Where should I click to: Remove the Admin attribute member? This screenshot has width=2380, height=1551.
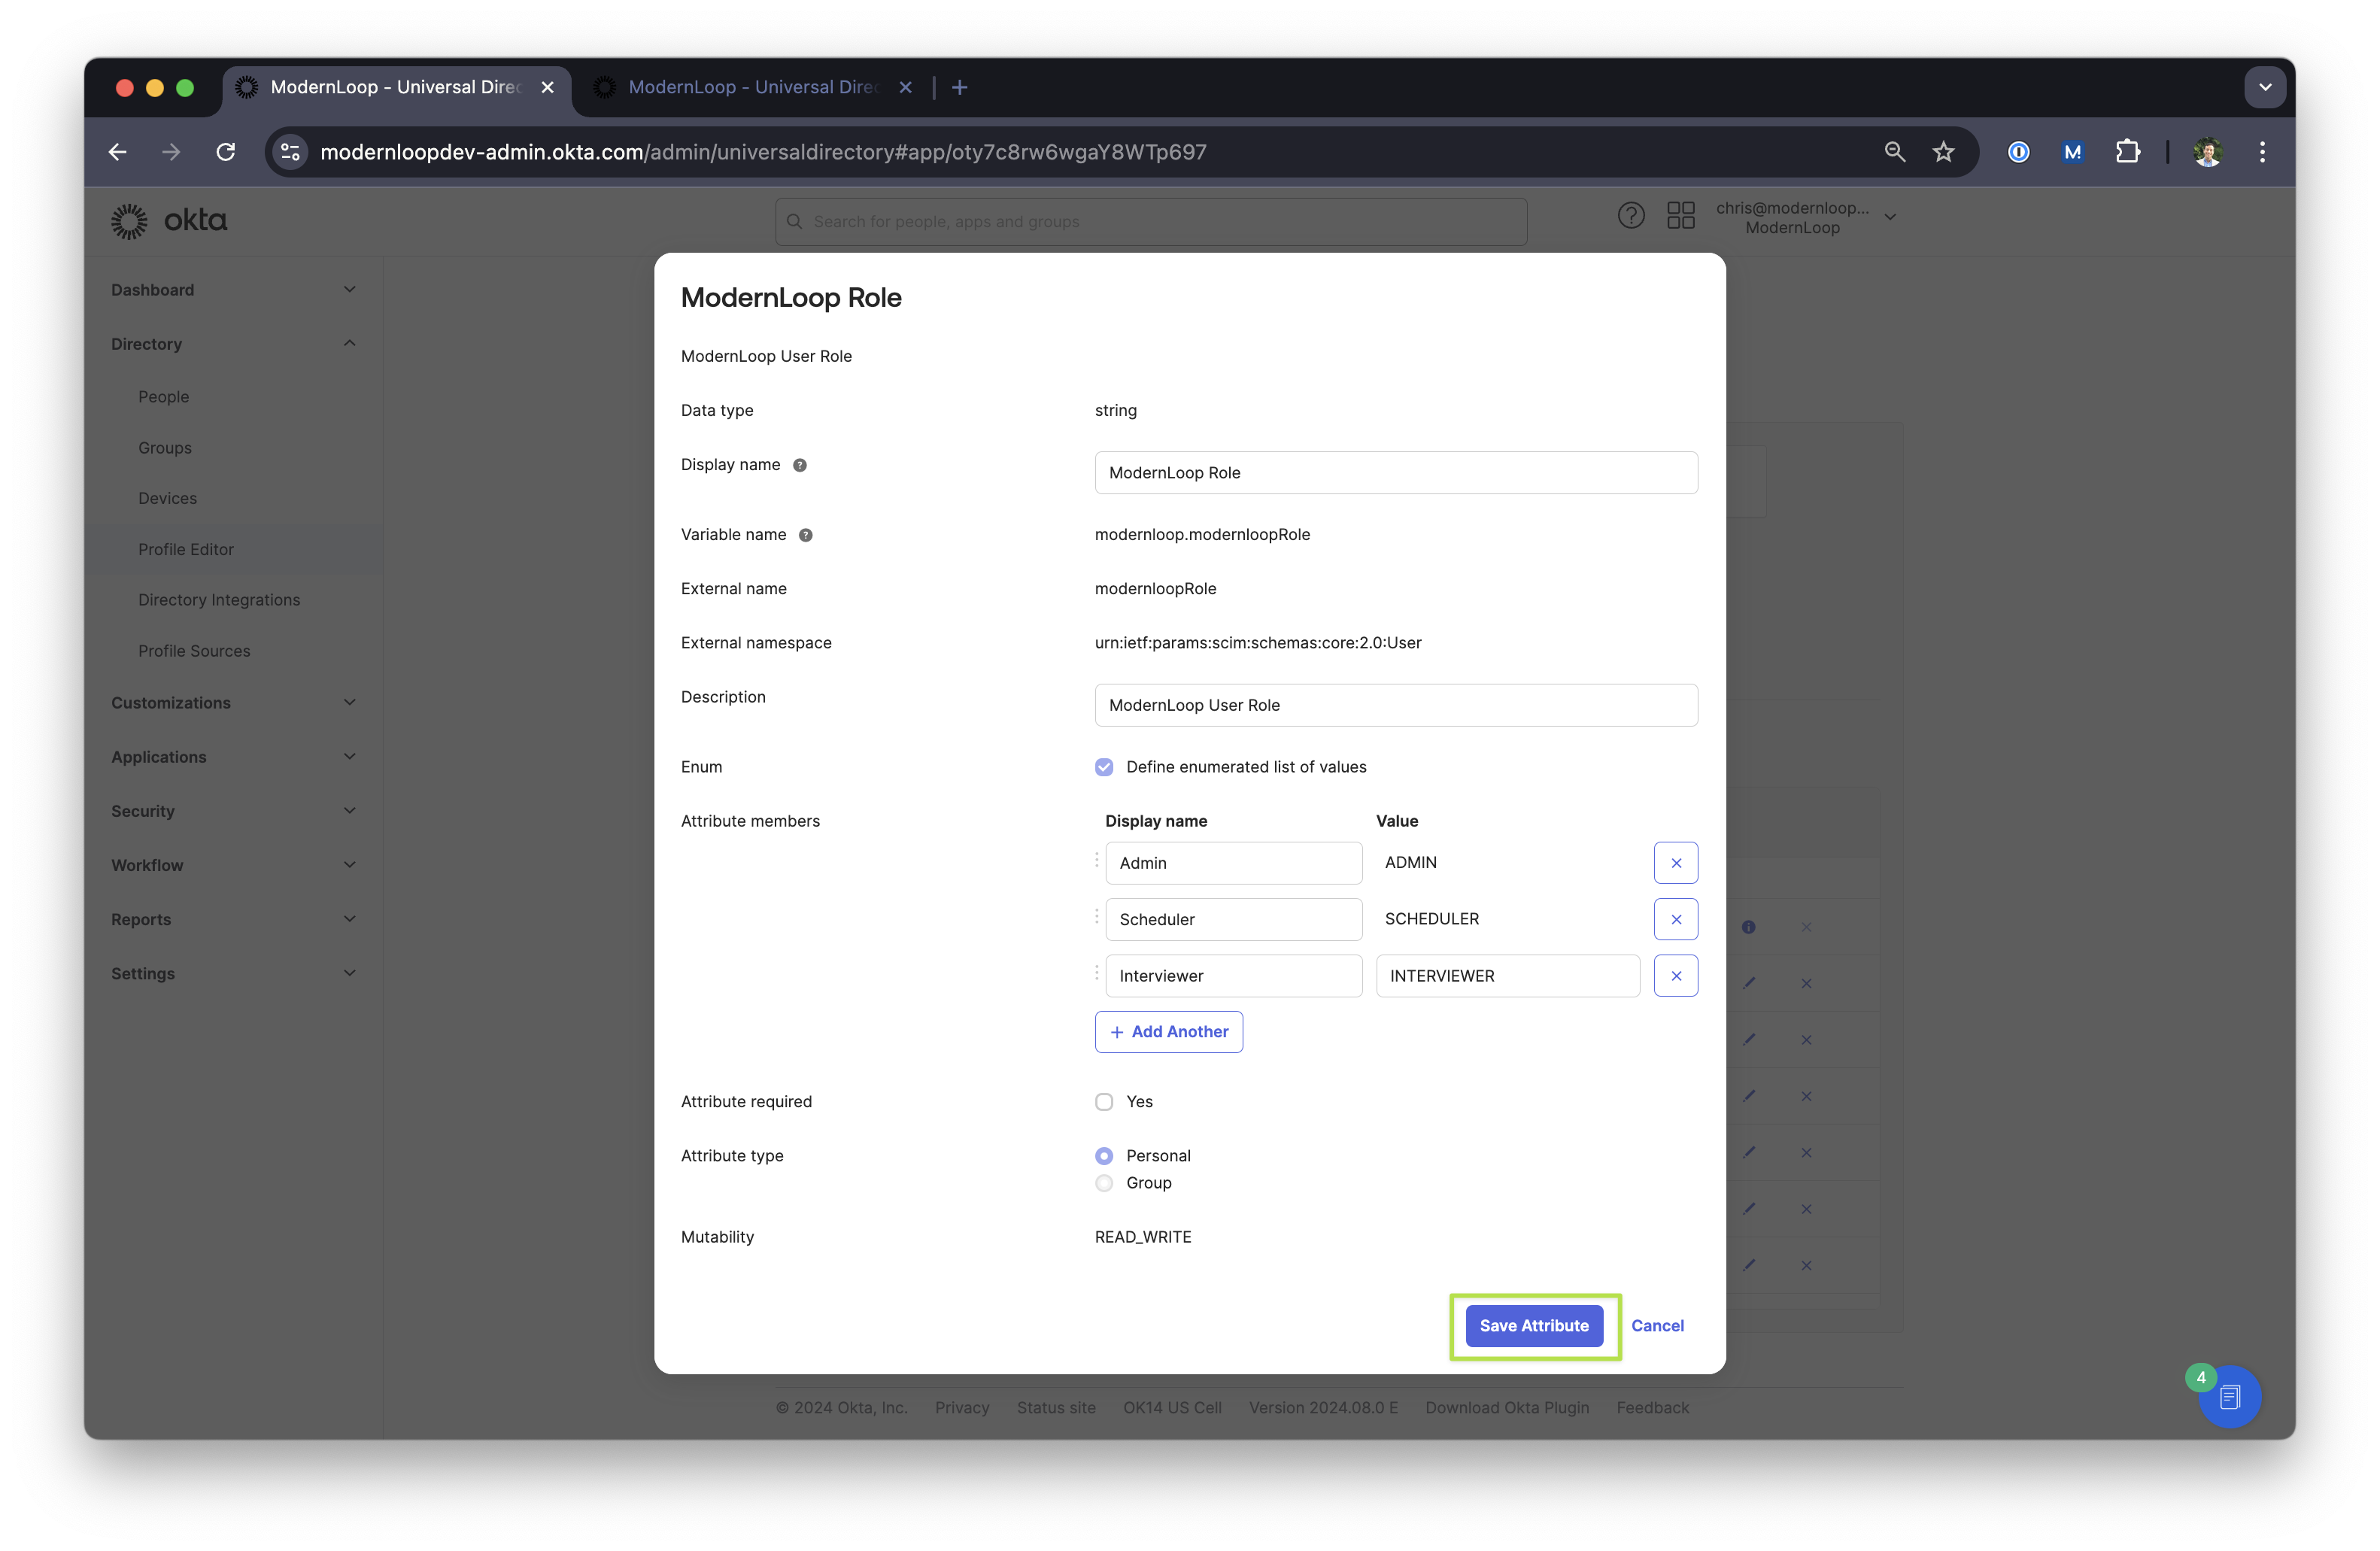tap(1676, 863)
